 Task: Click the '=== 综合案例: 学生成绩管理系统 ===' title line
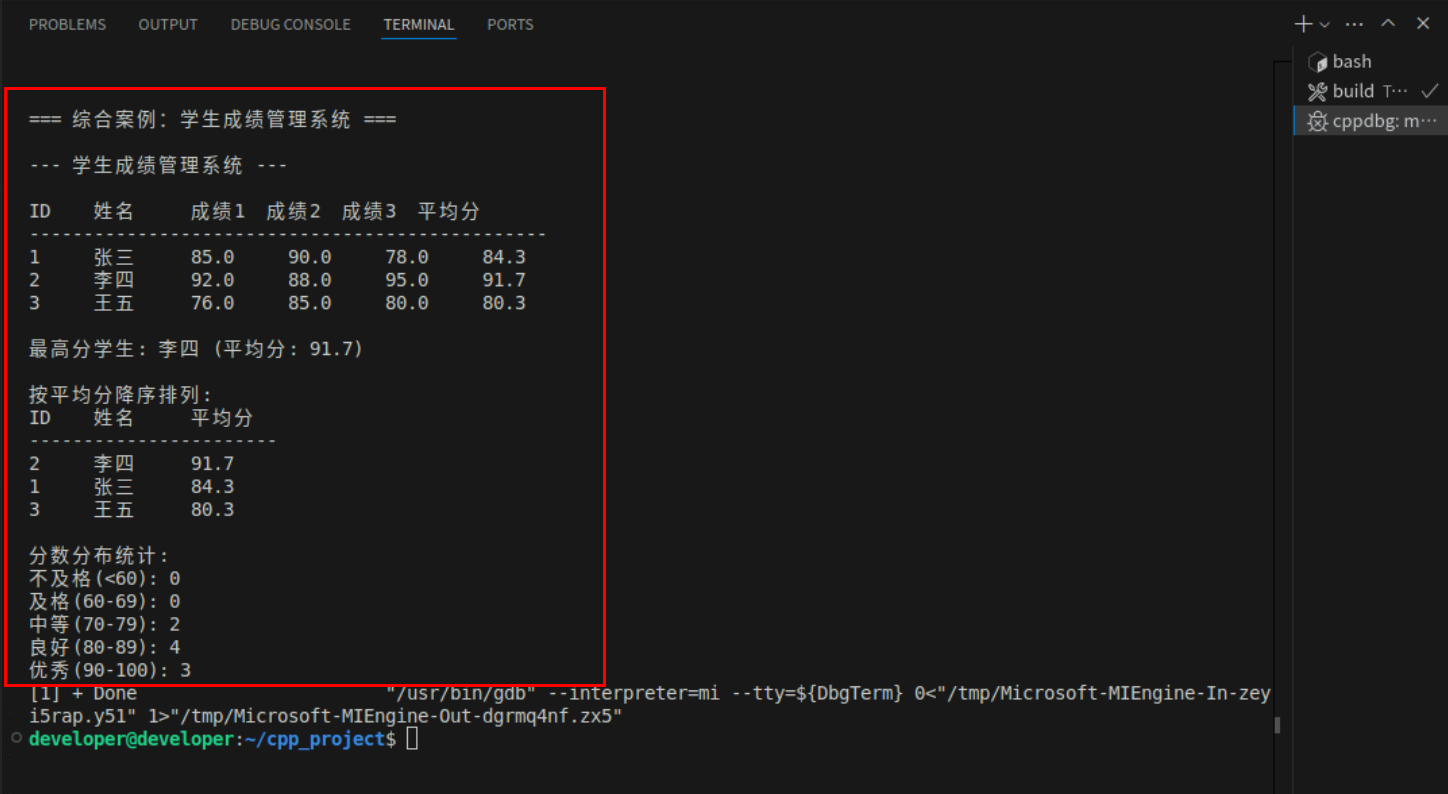[212, 120]
